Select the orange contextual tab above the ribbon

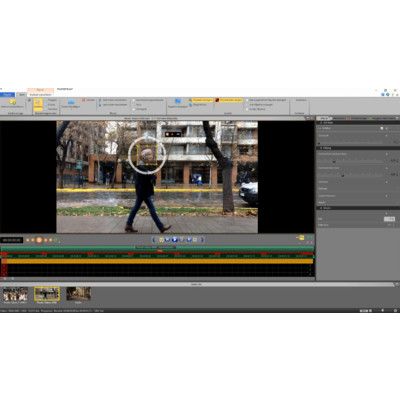point(40,90)
